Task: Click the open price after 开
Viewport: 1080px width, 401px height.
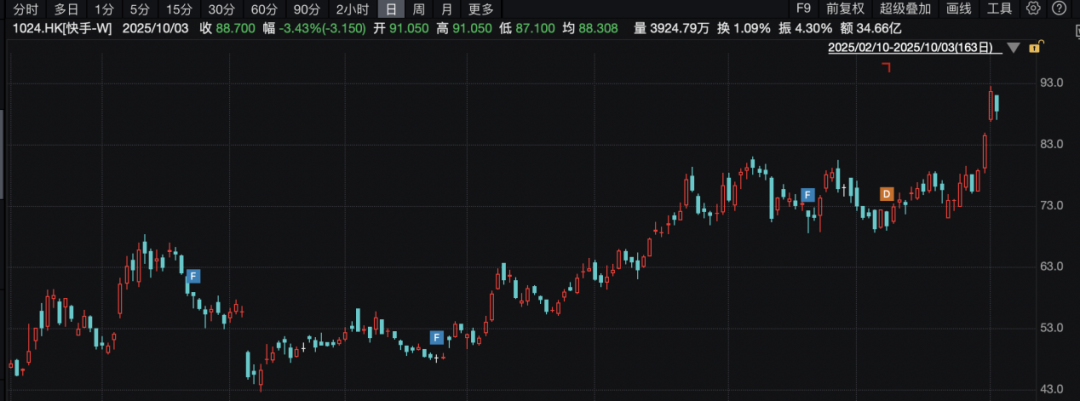Action: (x=407, y=28)
